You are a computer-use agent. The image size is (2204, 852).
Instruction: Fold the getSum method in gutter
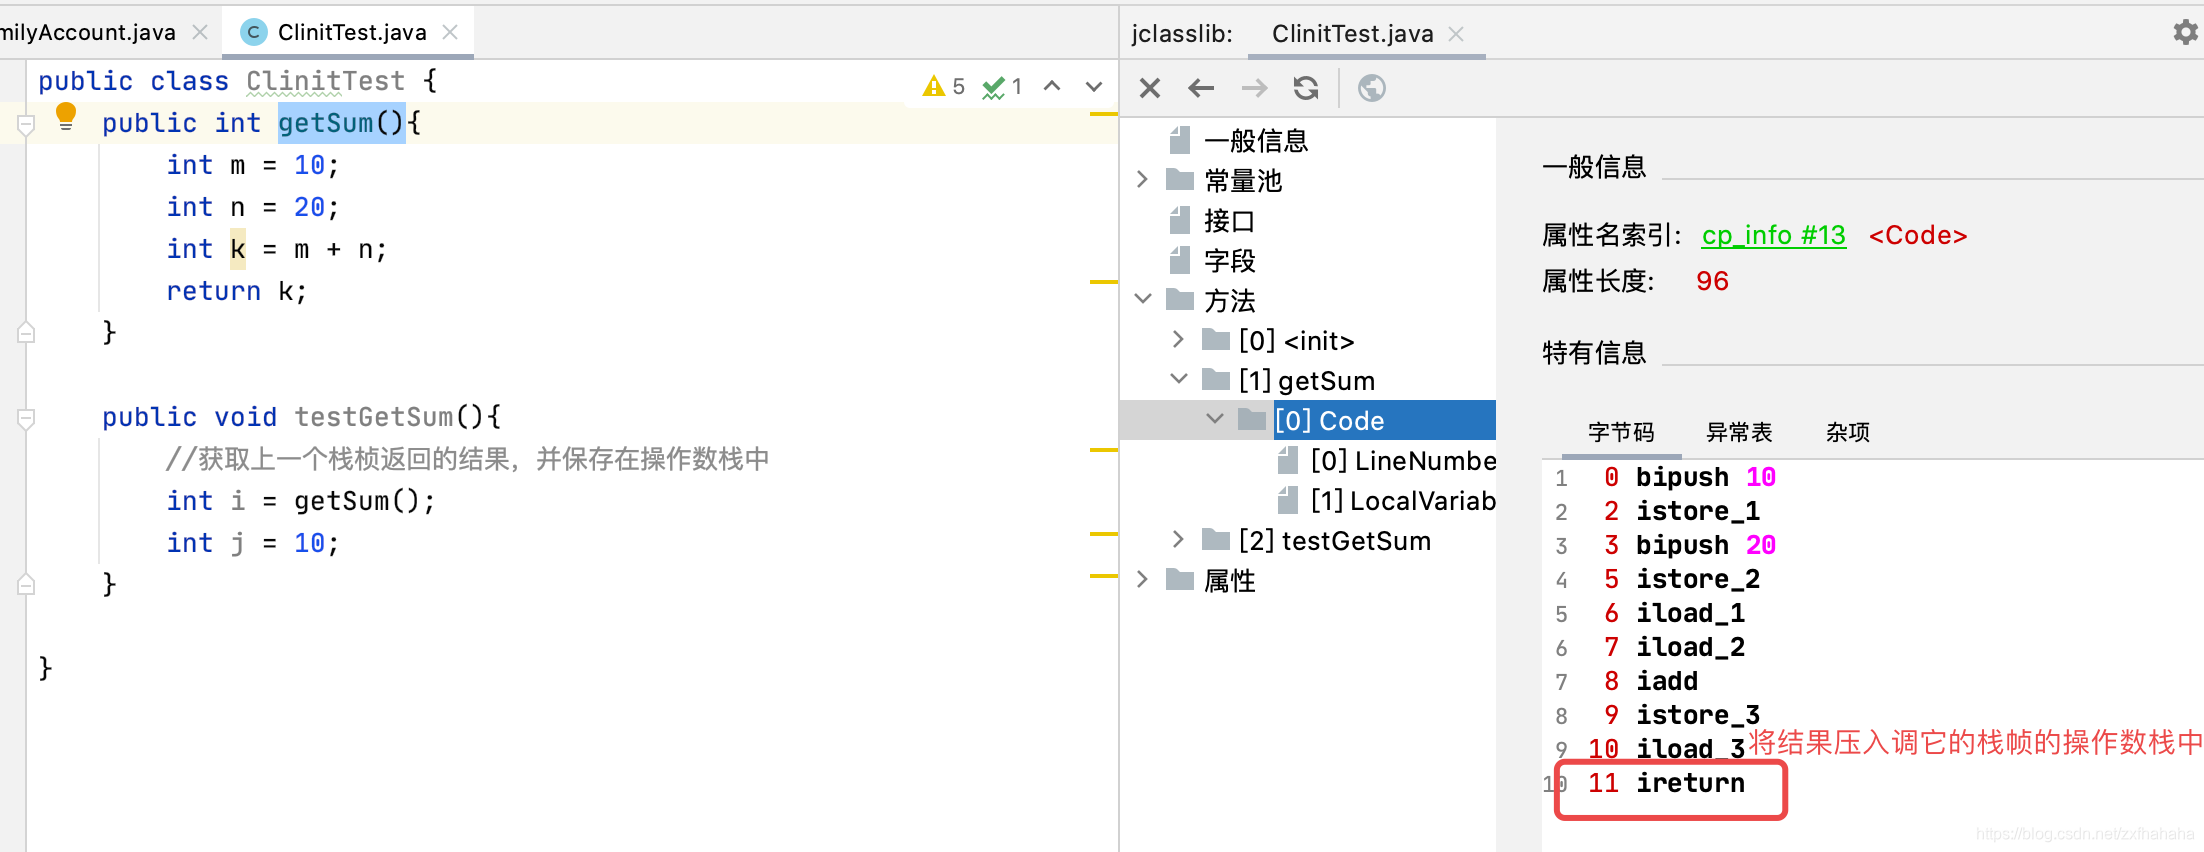pyautogui.click(x=27, y=124)
